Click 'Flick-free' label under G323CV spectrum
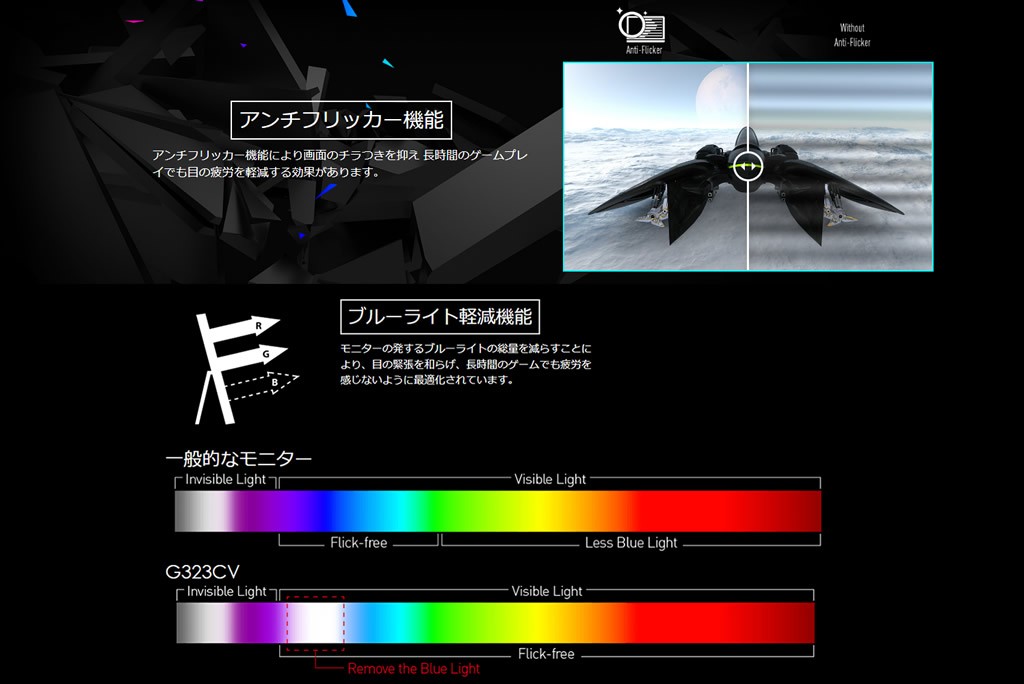This screenshot has width=1024, height=684. 546,654
